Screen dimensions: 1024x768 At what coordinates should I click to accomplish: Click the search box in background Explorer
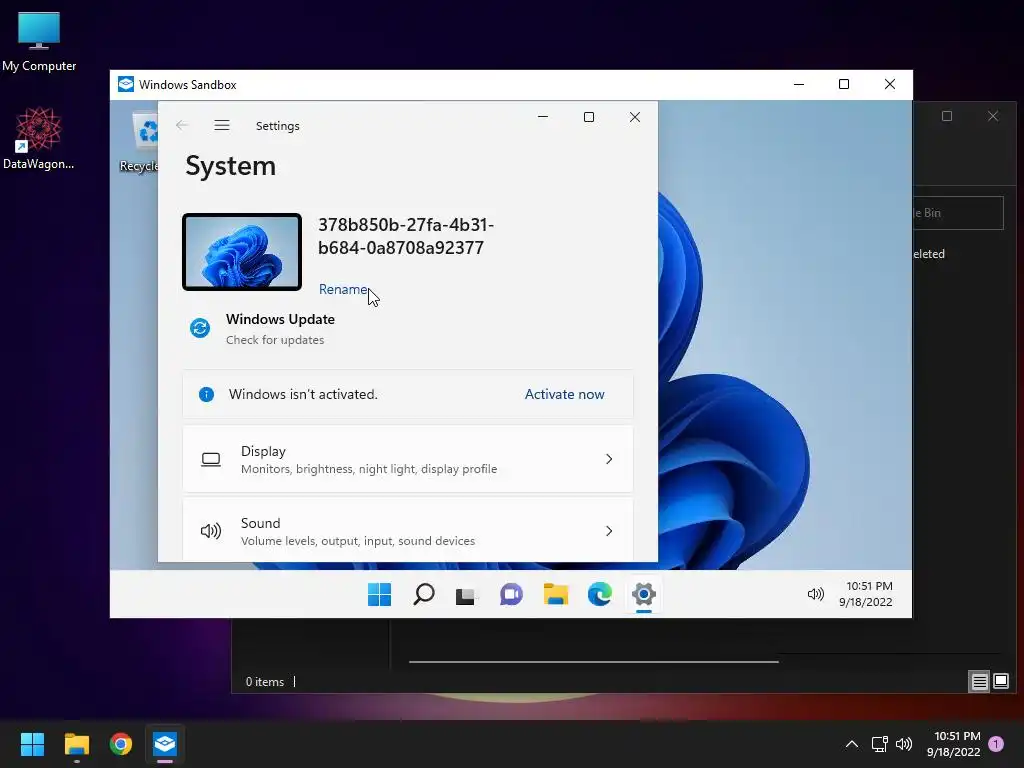point(958,213)
